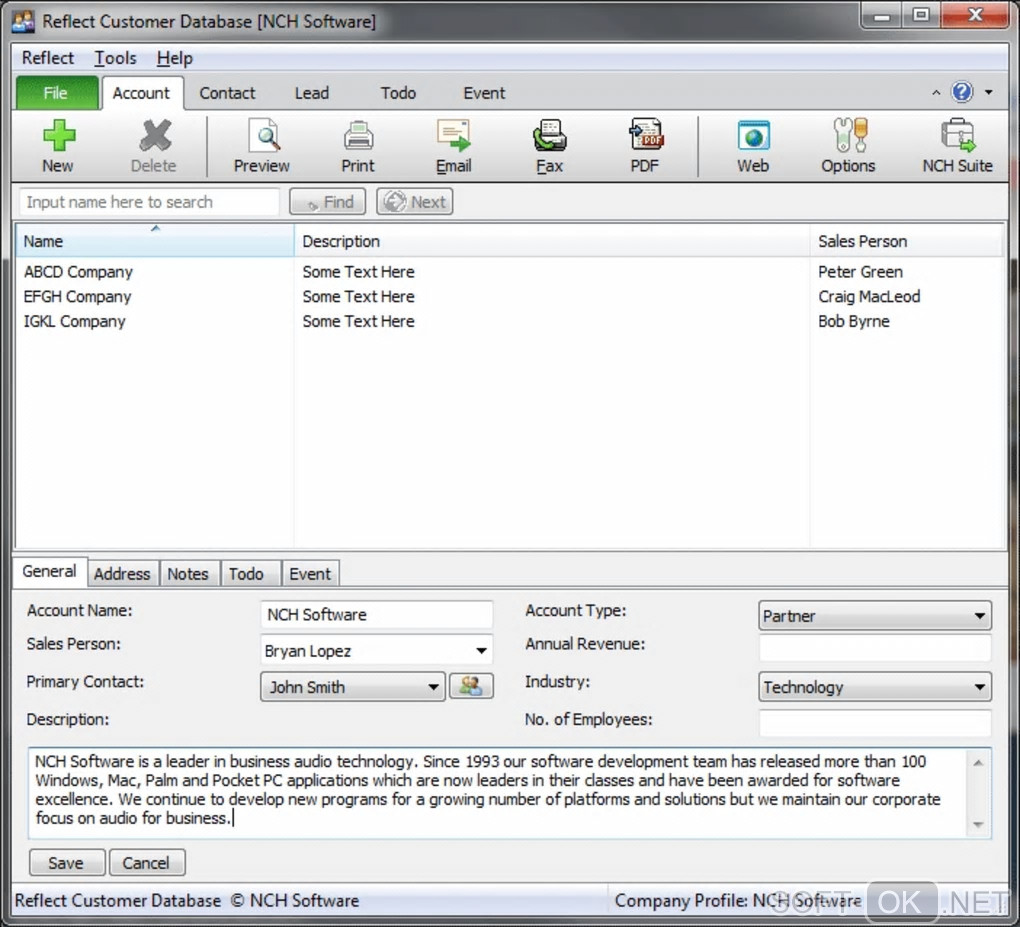The height and width of the screenshot is (927, 1020).
Task: Sort by the Description column header
Action: pyautogui.click(x=552, y=241)
